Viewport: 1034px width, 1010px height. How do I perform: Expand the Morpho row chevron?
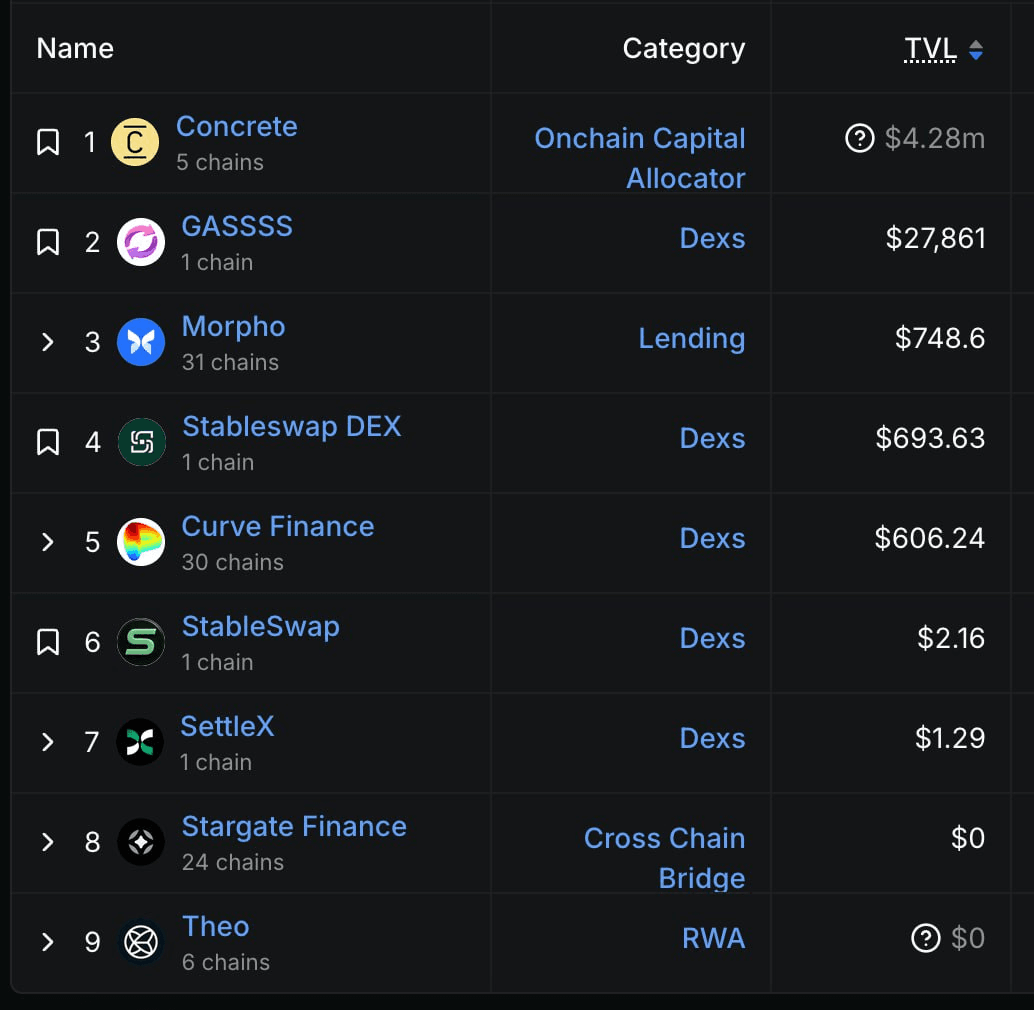click(x=47, y=342)
